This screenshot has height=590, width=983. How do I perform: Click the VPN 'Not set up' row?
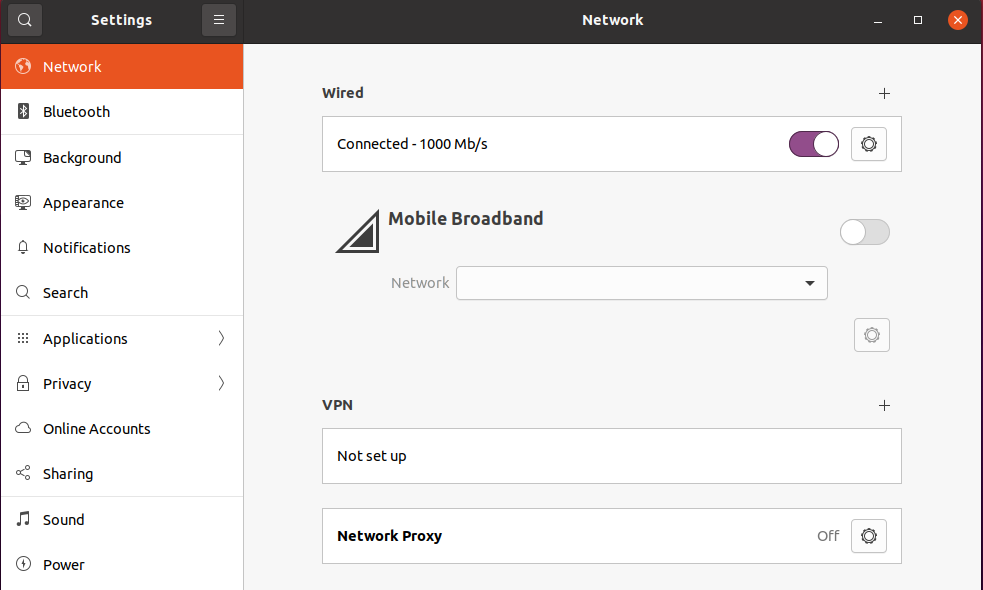[x=612, y=456]
